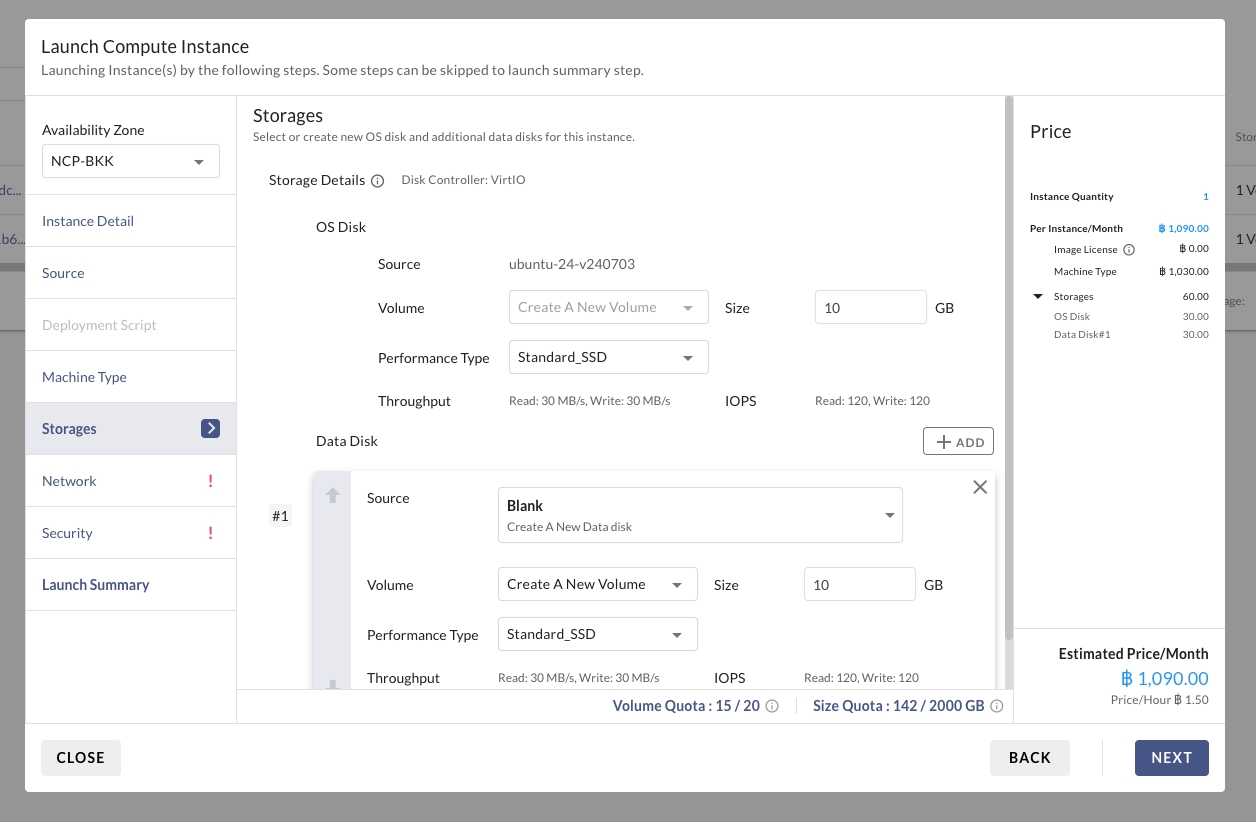1256x822 pixels.
Task: Click the Size Quota info icon
Action: (x=996, y=706)
